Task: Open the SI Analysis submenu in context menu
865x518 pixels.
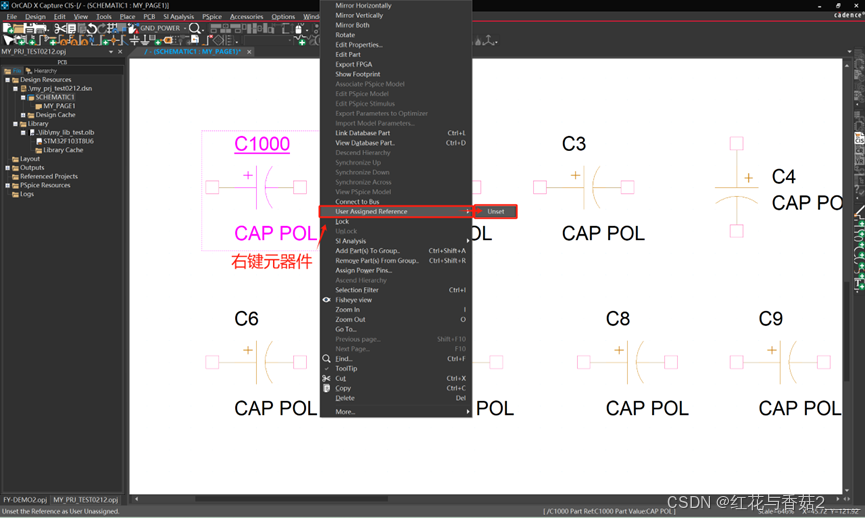Action: click(x=396, y=241)
